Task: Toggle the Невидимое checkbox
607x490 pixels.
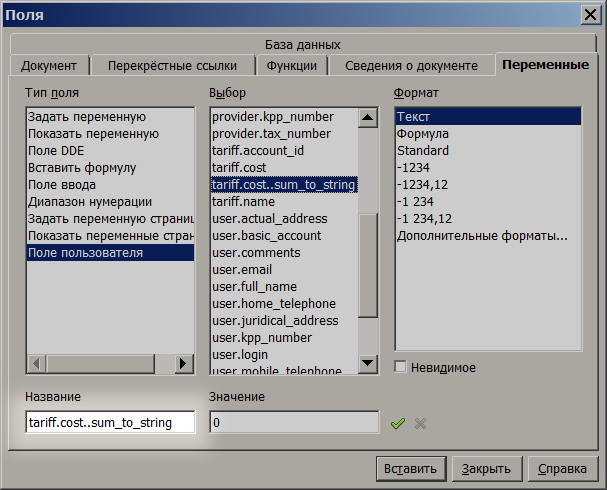Action: point(400,367)
